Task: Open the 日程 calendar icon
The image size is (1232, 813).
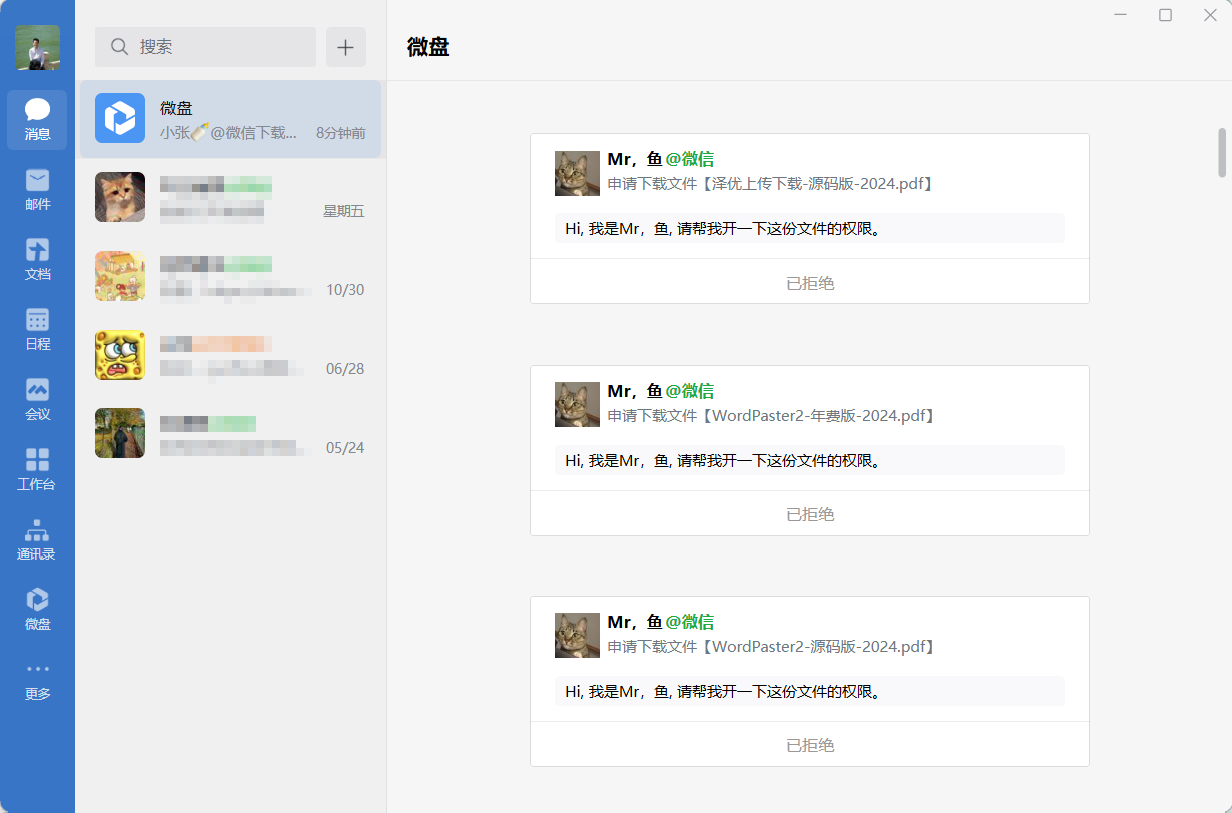Action: point(37,329)
